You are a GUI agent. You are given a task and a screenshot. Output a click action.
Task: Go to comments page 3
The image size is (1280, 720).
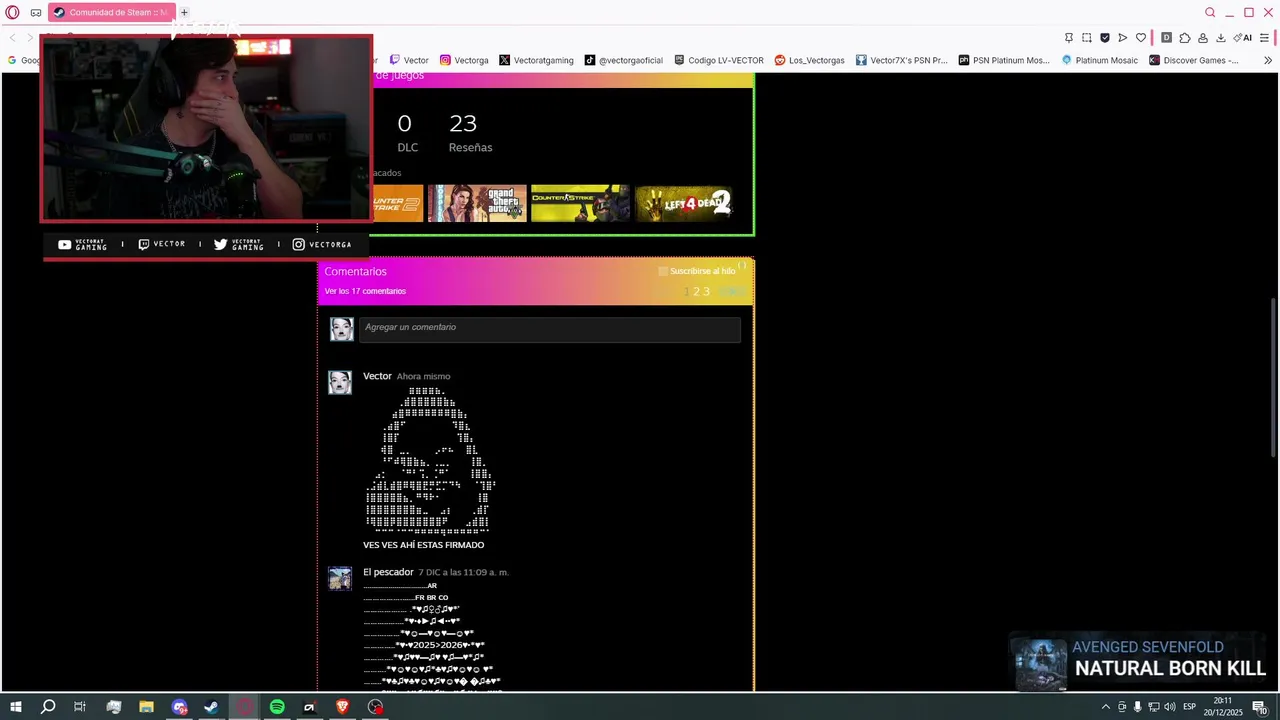(706, 292)
